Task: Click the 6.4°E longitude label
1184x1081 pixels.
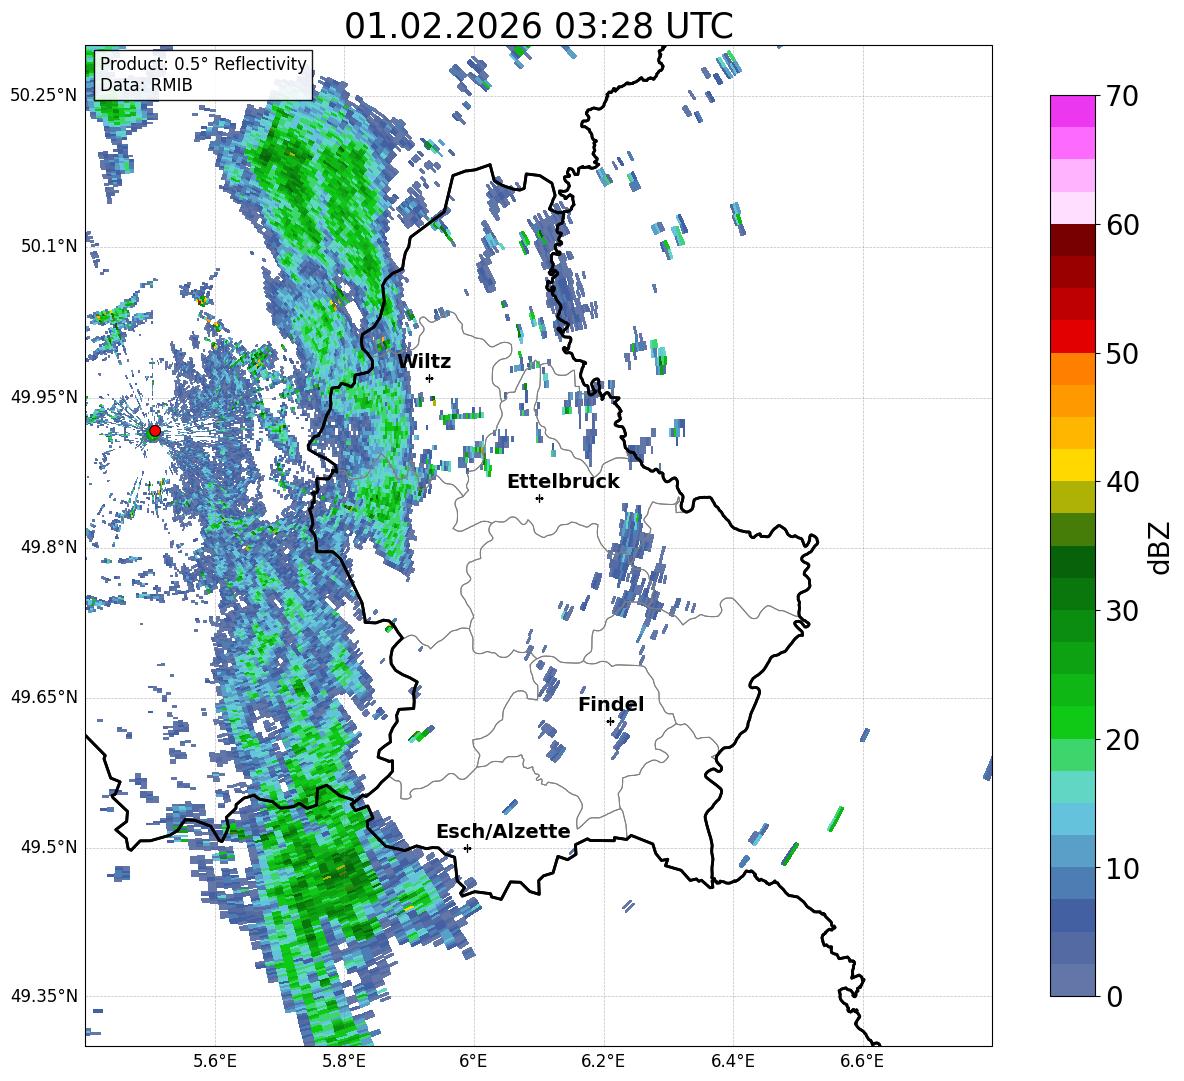Action: (732, 1062)
